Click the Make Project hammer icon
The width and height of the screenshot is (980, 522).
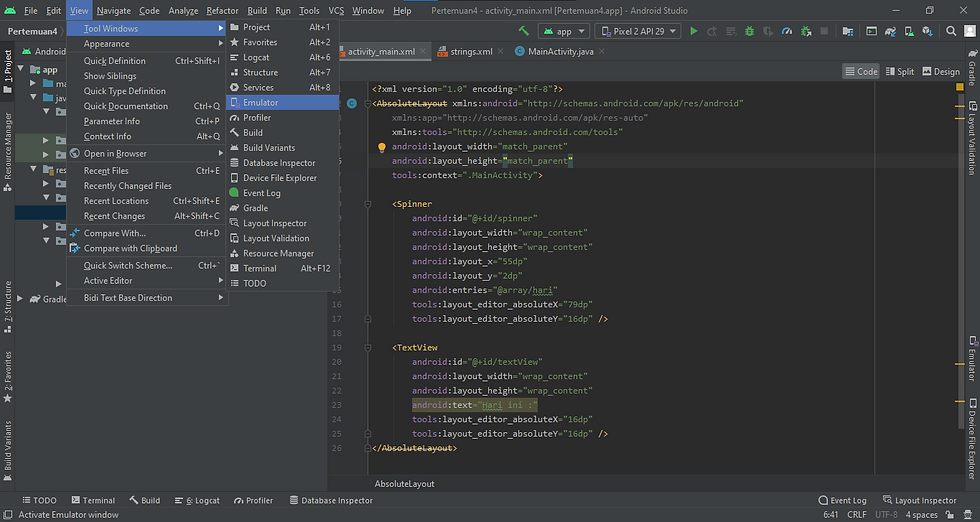coord(524,31)
